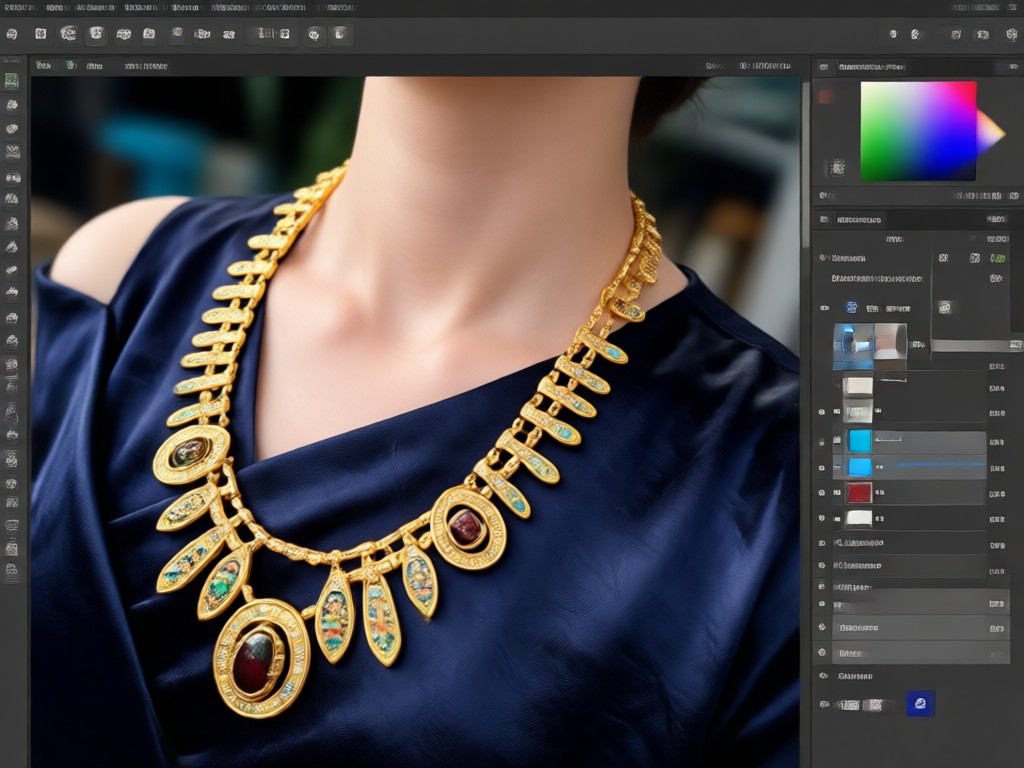Click the small icon left of the color field

(837, 168)
